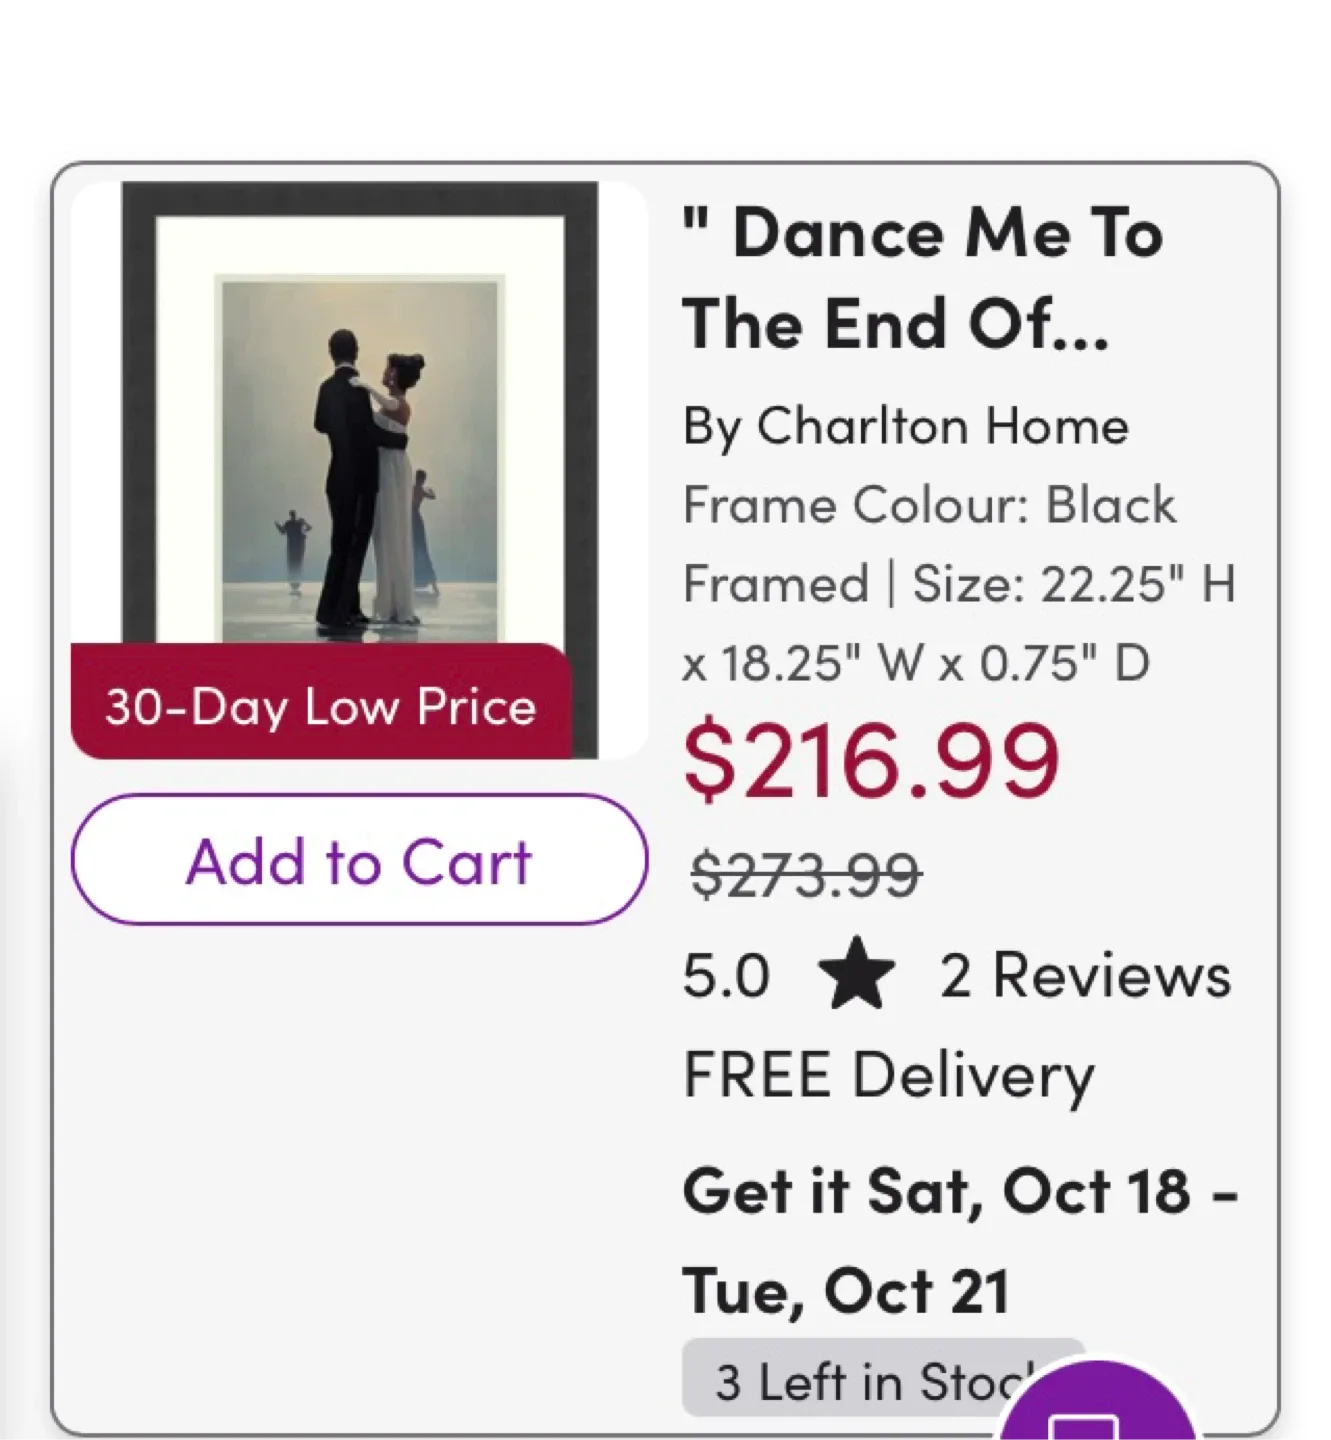Click the 18.25" W x 0.75" D dimensions line
This screenshot has width=1331, height=1440.
(x=915, y=663)
